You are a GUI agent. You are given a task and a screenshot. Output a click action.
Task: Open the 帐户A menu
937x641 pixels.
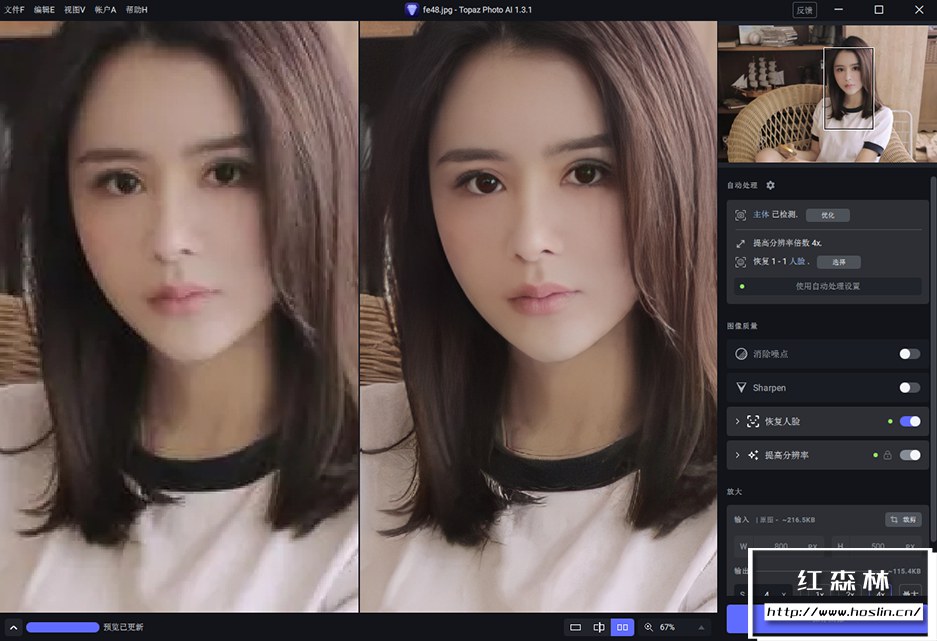pos(105,10)
